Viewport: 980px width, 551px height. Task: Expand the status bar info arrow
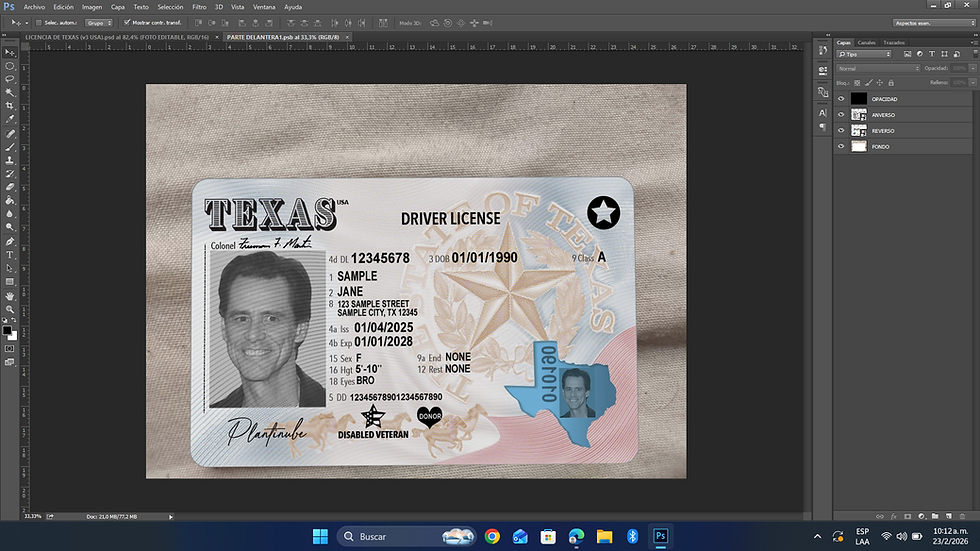pos(171,517)
